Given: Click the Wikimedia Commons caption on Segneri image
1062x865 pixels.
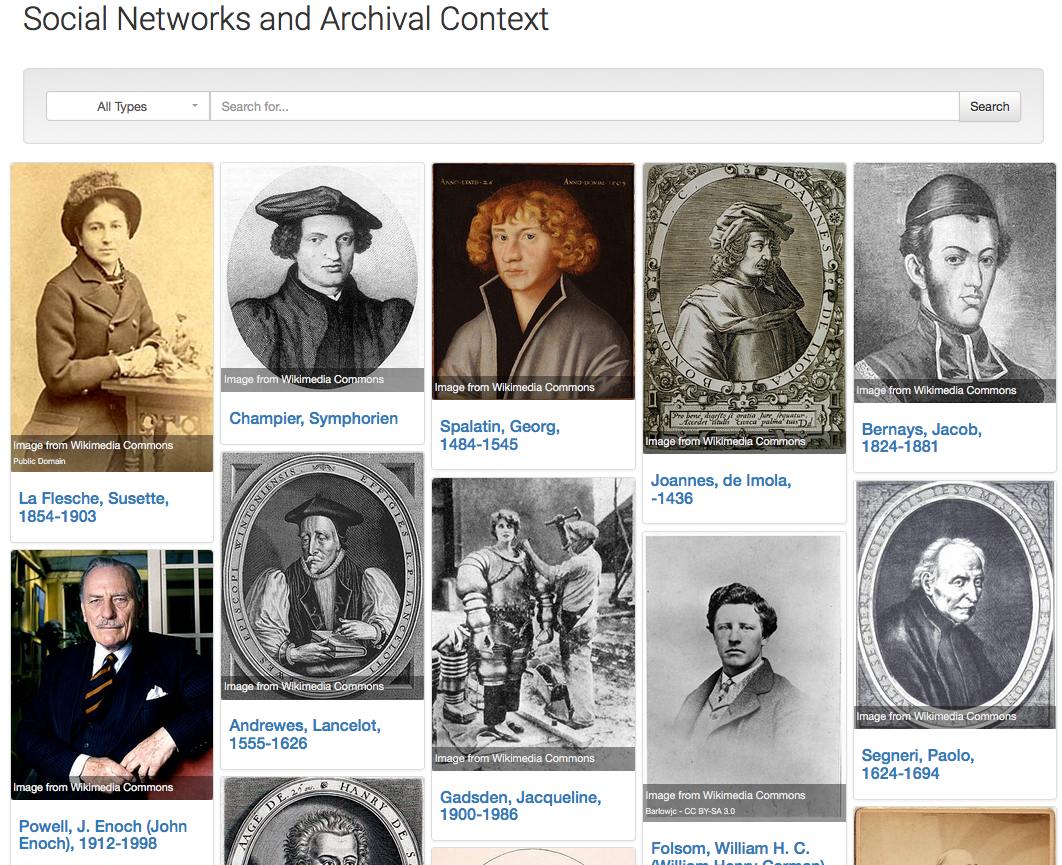Looking at the screenshot, I should click(x=936, y=717).
